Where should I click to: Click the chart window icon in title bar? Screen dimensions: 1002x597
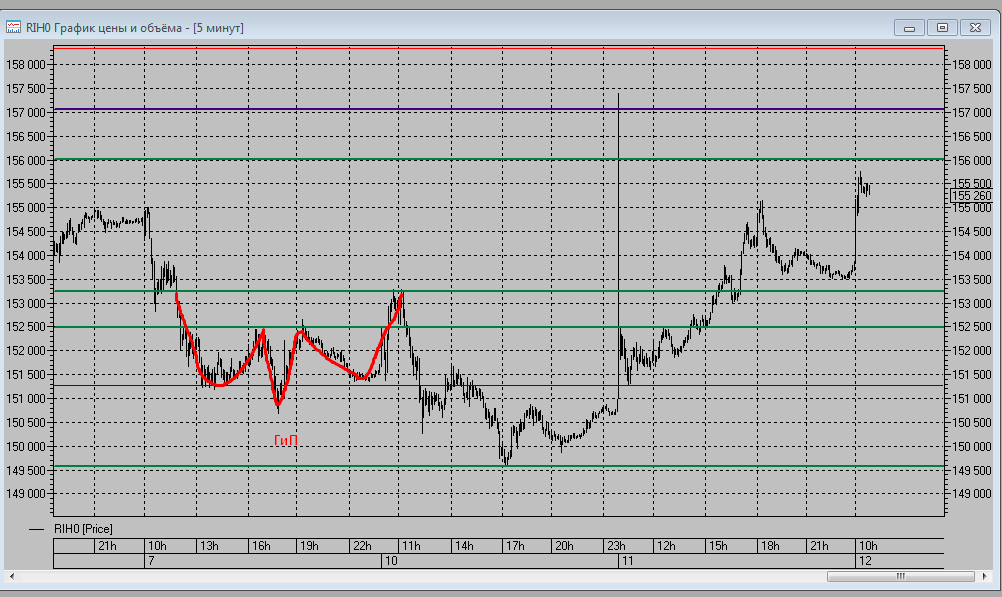[x=14, y=28]
